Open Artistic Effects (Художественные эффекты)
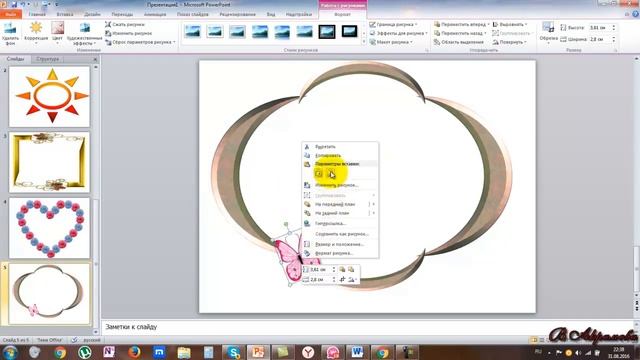Viewport: 640px width, 360px height. [84, 33]
